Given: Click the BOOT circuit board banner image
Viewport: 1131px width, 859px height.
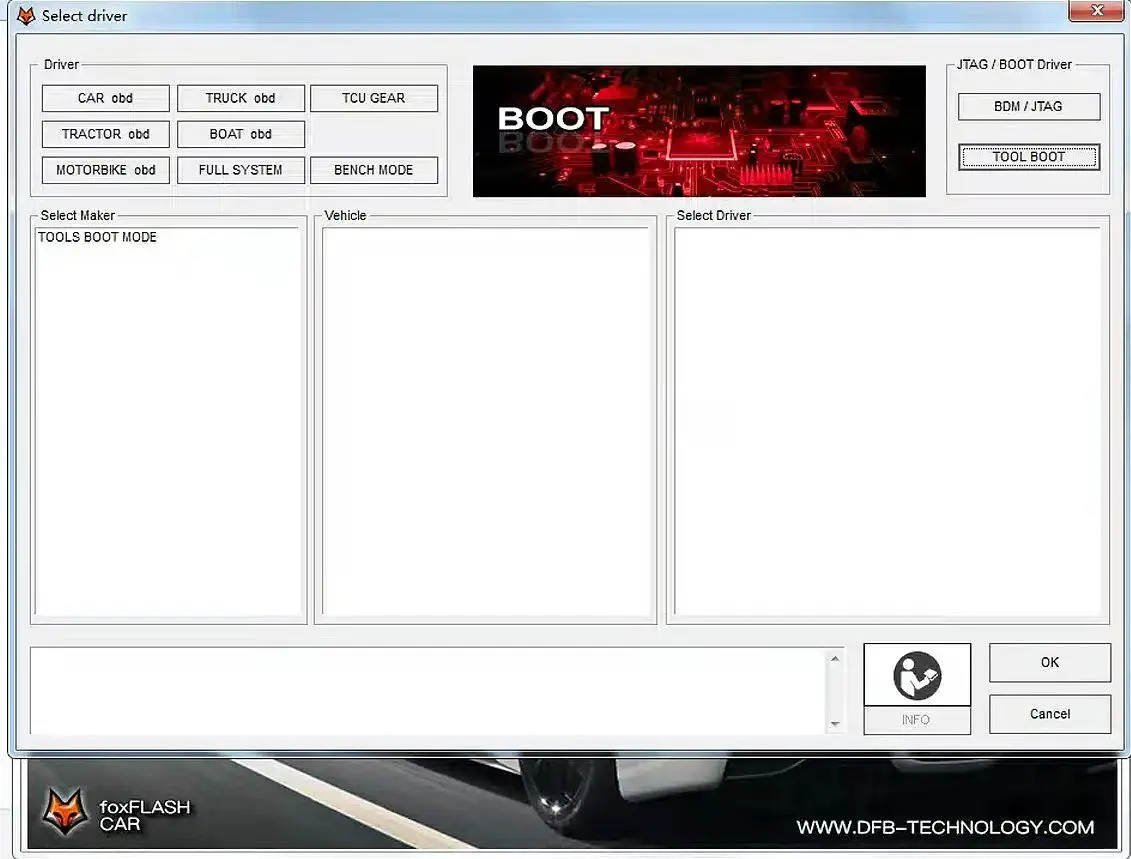Looking at the screenshot, I should 699,131.
